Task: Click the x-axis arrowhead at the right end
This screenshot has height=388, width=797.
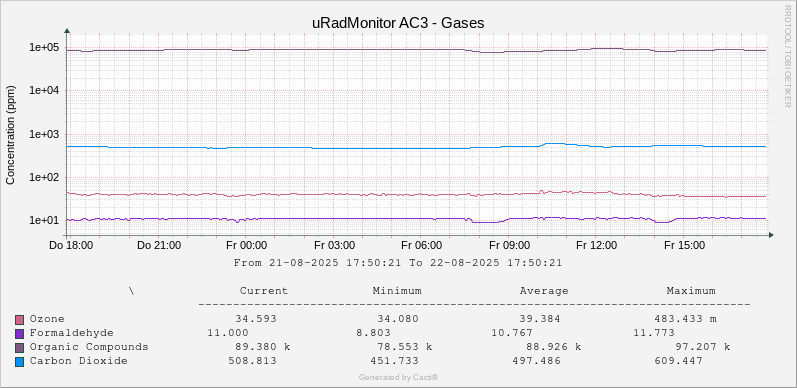Action: 771,235
